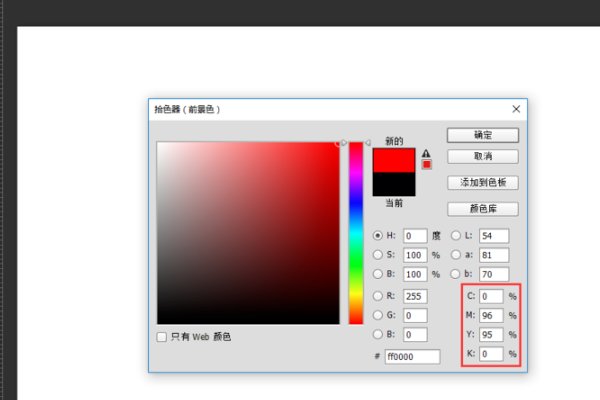
Task: Click the vertical rainbow hue slider
Action: [x=355, y=232]
